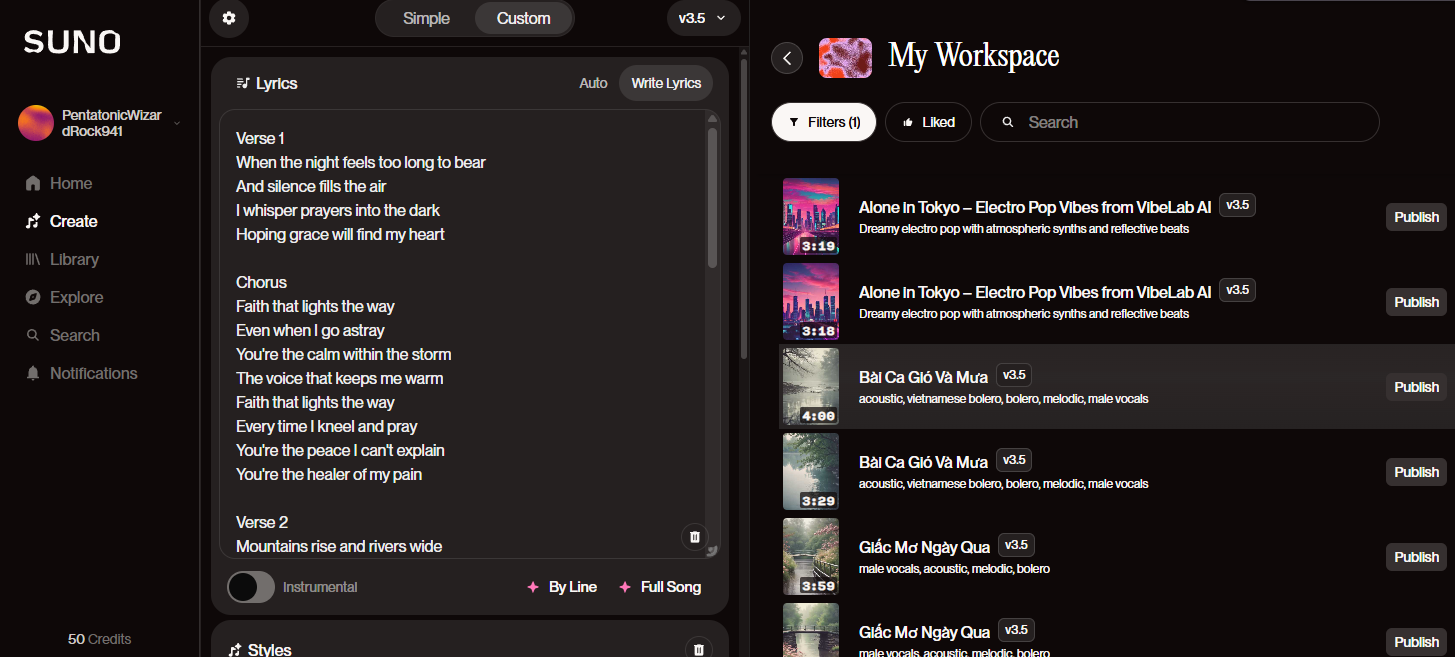Play Giấc Mơ Ngày Qua 3:59 thumbnail
Viewport: 1455px width, 657px height.
(811, 557)
